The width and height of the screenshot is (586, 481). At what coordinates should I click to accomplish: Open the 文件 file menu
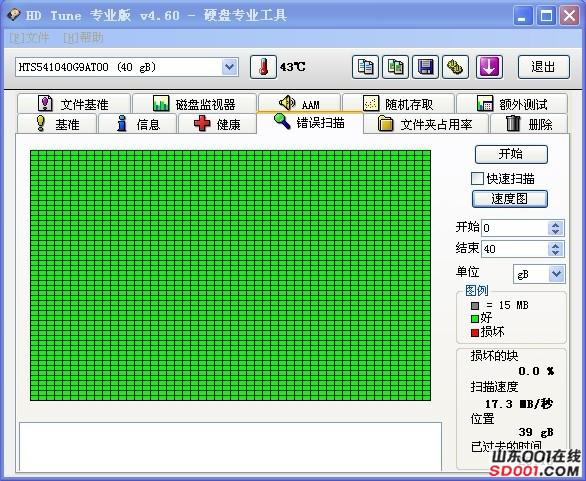point(29,37)
